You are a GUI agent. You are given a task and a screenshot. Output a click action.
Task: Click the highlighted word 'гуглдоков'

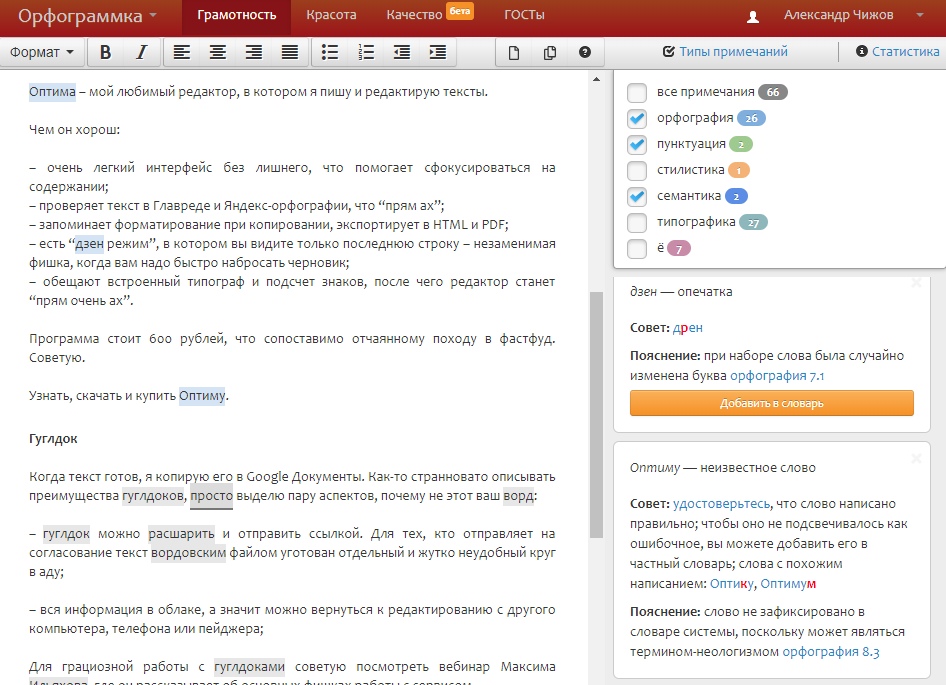[154, 495]
